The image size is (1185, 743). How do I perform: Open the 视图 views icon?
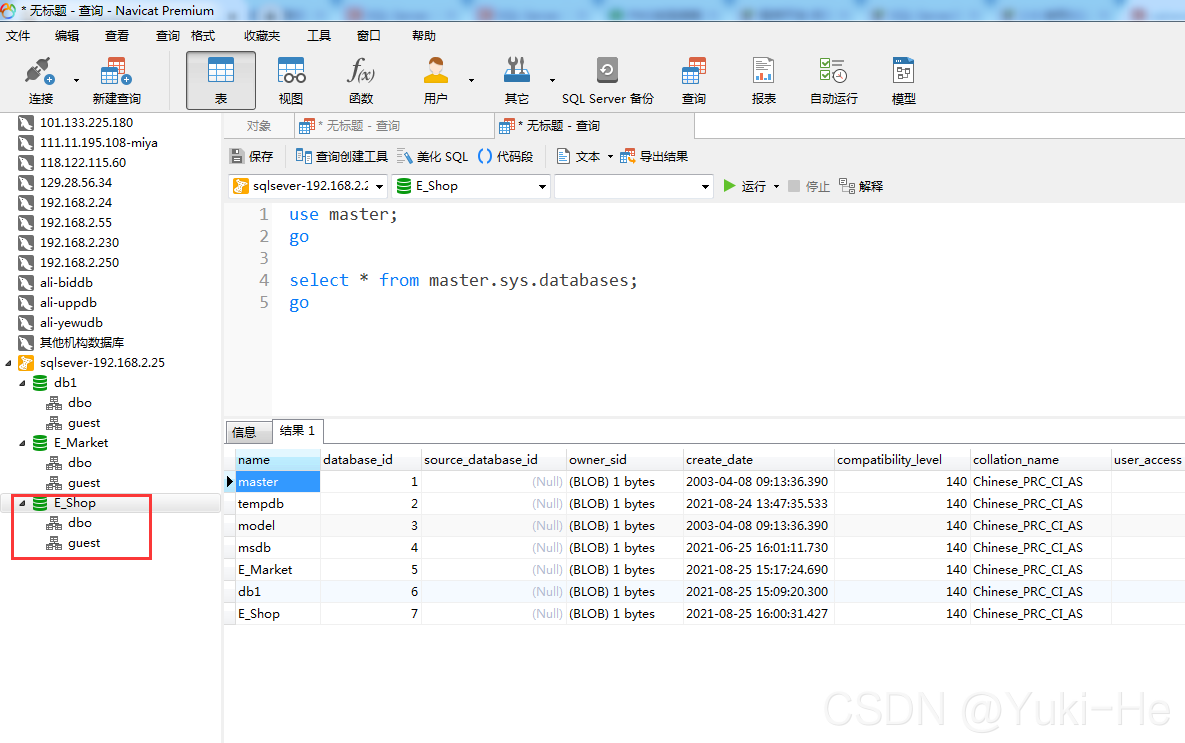[x=291, y=80]
